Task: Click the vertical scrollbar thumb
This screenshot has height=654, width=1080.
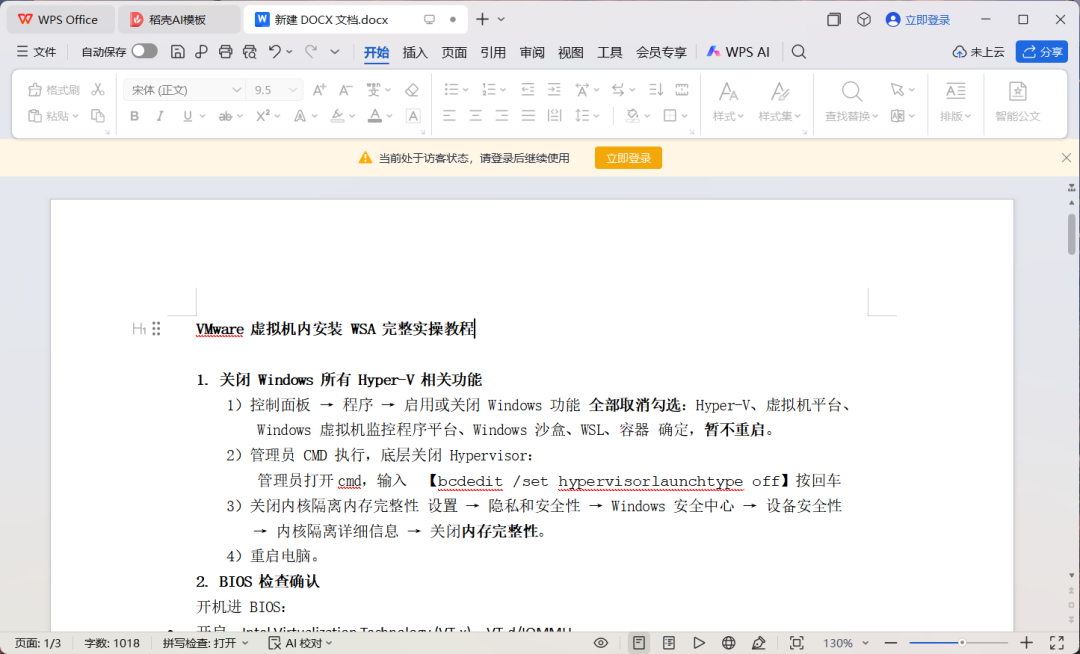Action: click(x=1072, y=234)
